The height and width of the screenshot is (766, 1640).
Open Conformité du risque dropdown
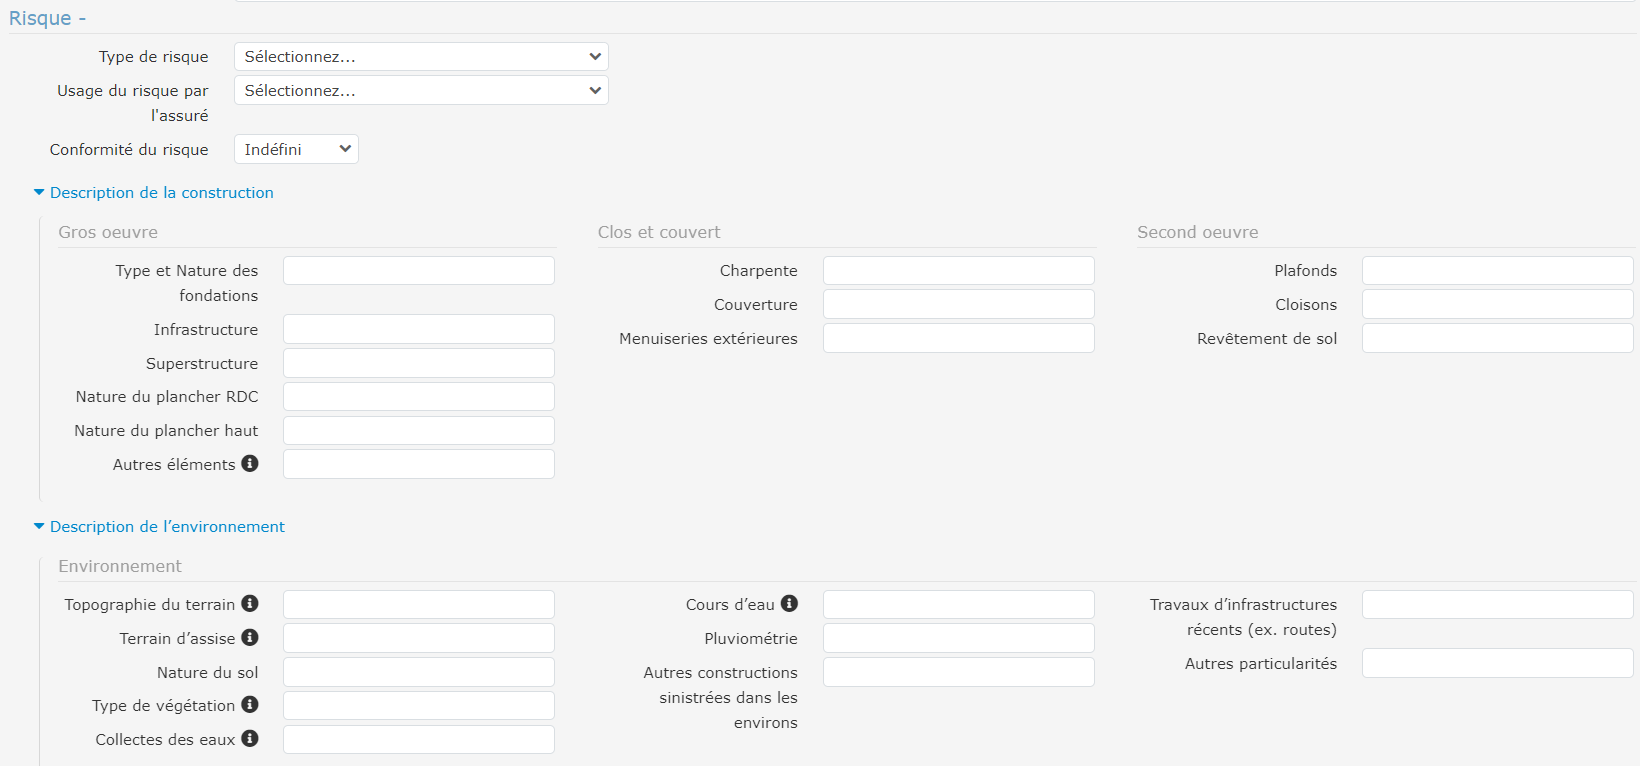click(x=296, y=150)
